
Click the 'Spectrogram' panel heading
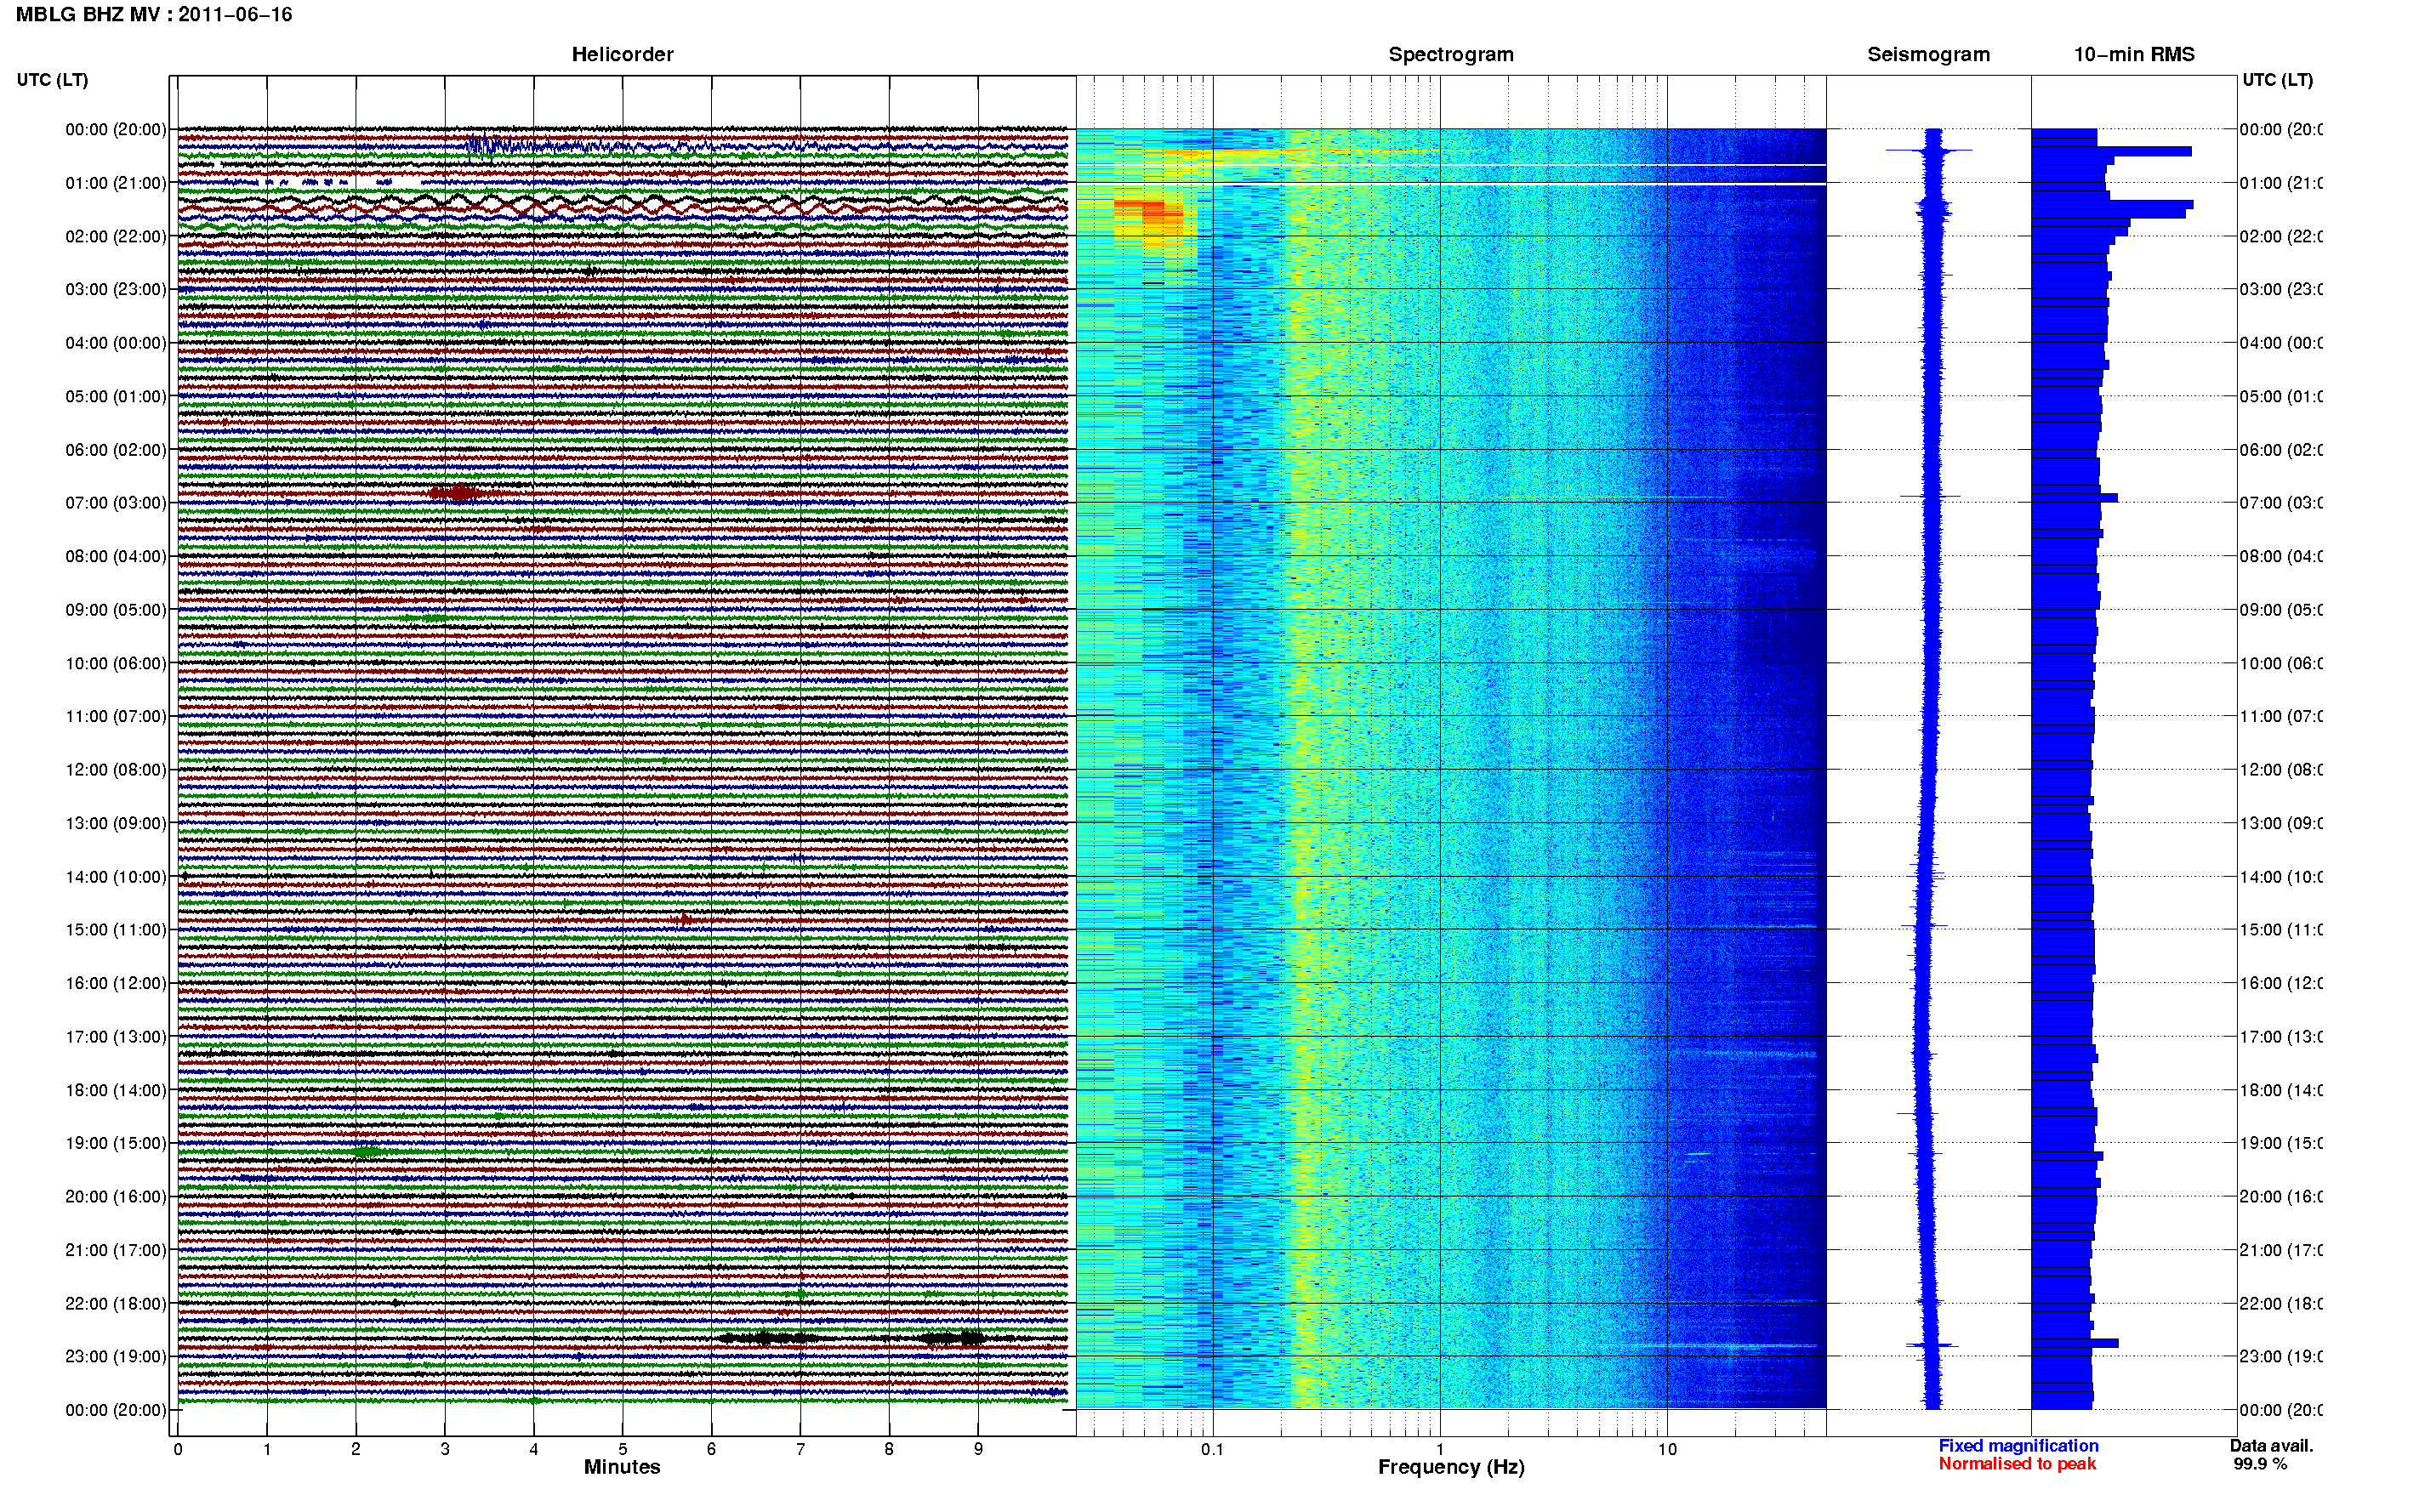tap(1450, 54)
